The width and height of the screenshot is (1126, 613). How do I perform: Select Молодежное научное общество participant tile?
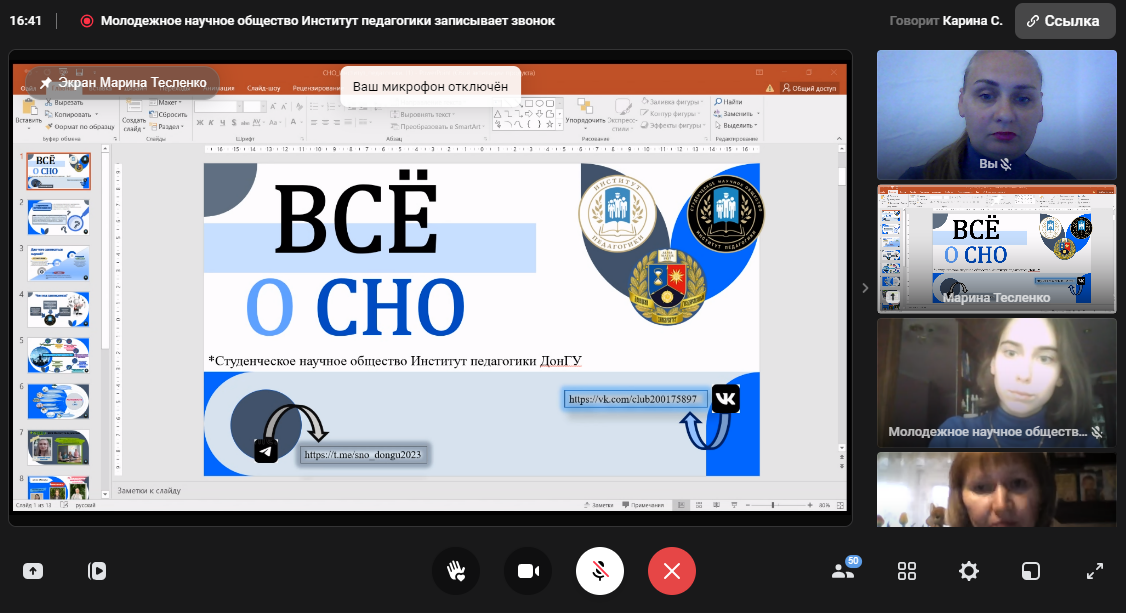(x=996, y=383)
